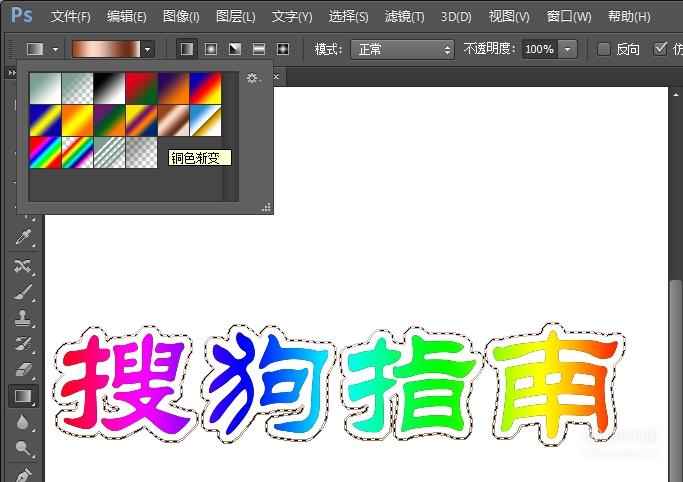Select the Content-Aware Move tool with crossed arrows

tap(23, 266)
